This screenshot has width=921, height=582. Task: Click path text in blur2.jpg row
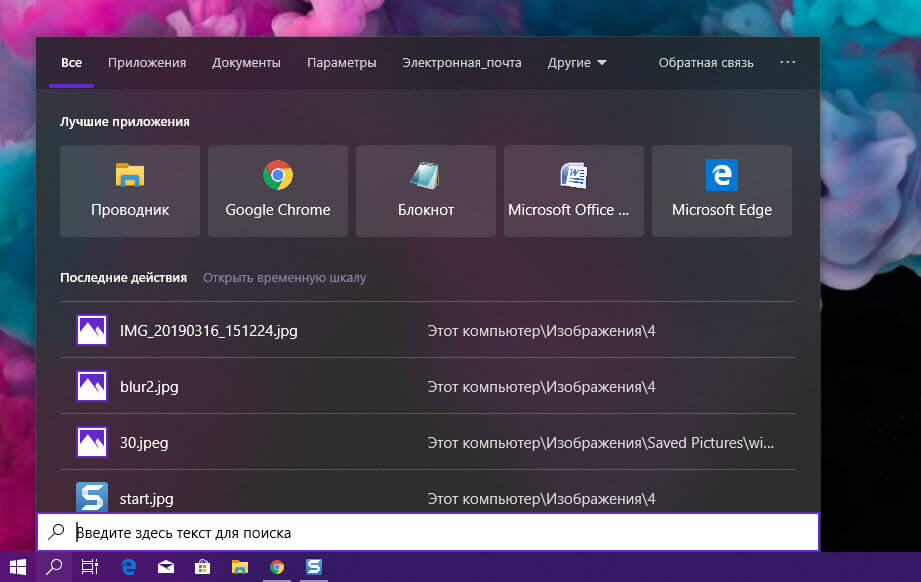(541, 387)
